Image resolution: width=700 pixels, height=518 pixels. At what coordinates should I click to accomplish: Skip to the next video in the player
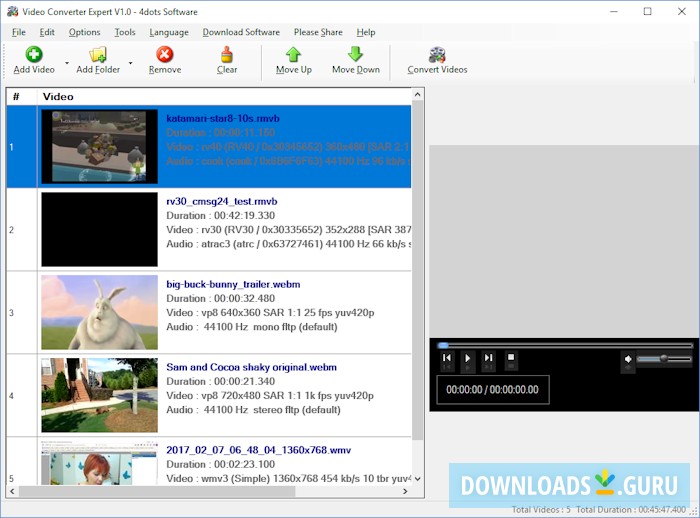click(488, 358)
